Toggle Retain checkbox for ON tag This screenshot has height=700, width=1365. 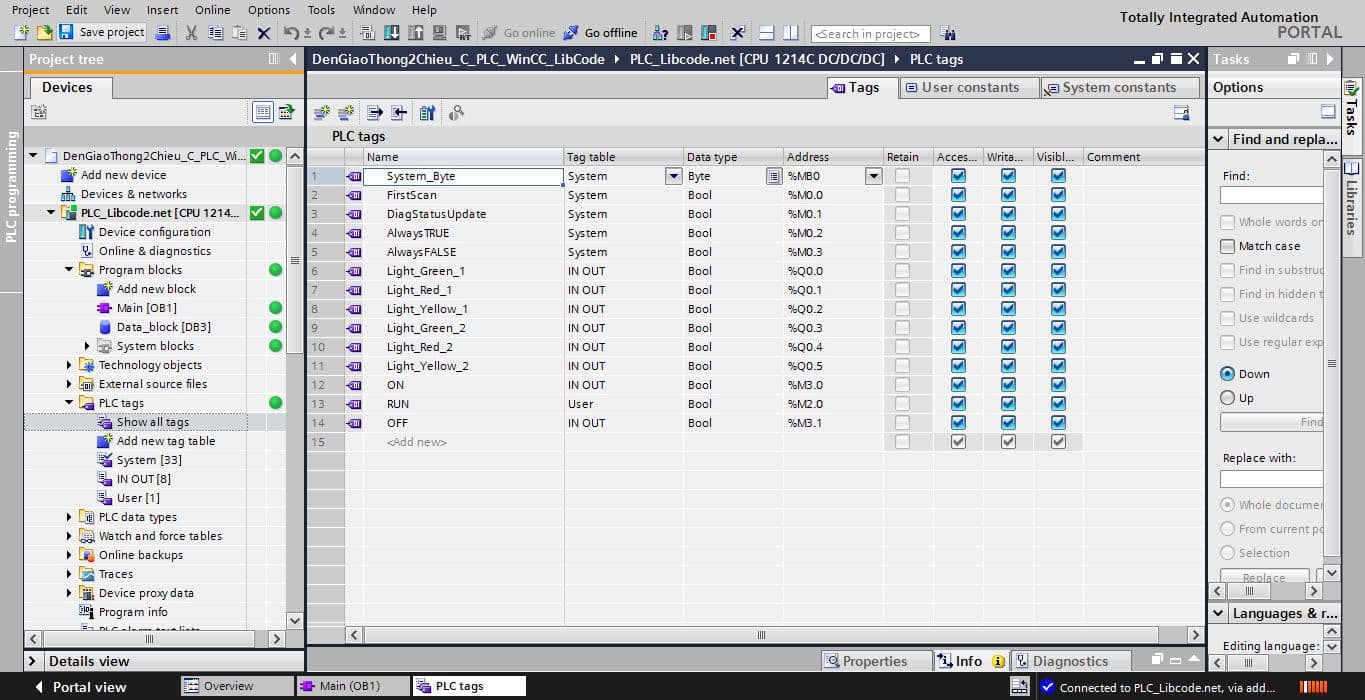(x=902, y=385)
